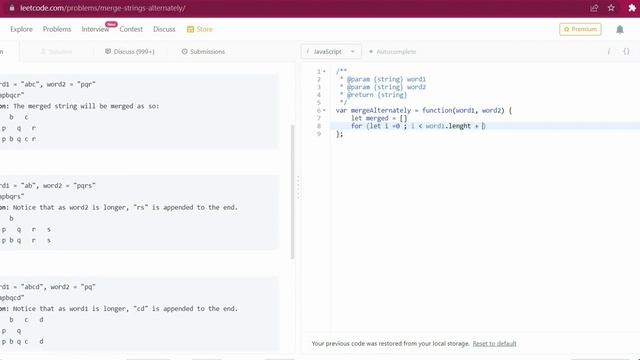Open the Explore menu
Viewport: 640px width, 360px height.
point(21,29)
